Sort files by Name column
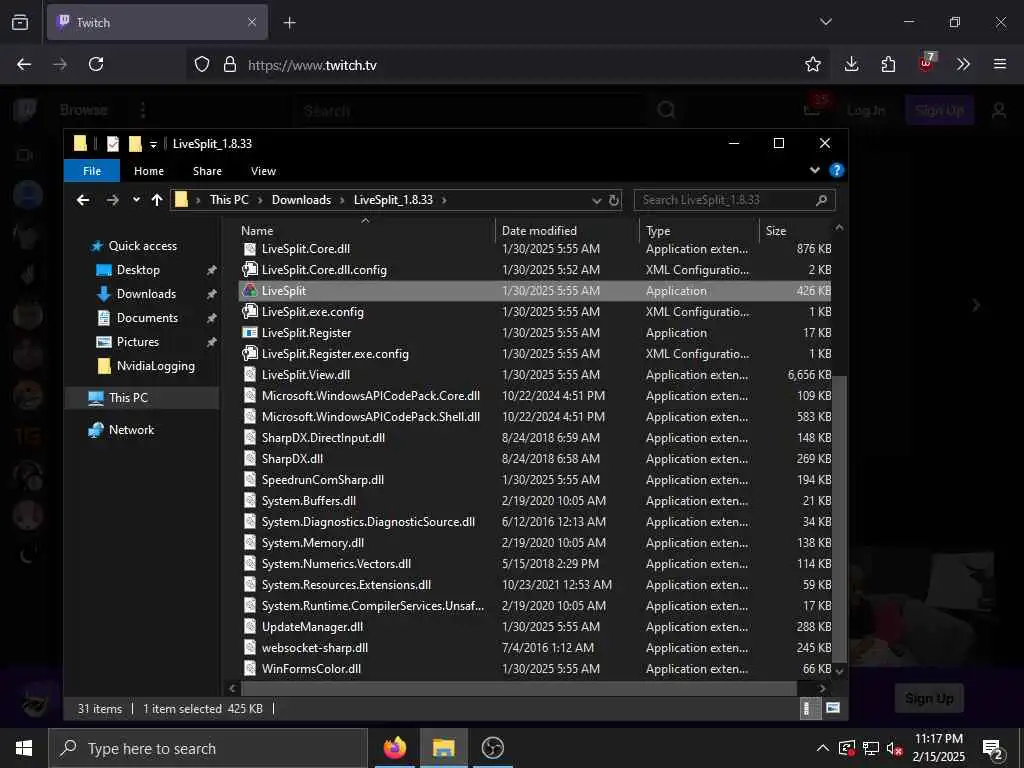The width and height of the screenshot is (1024, 768). (x=365, y=231)
